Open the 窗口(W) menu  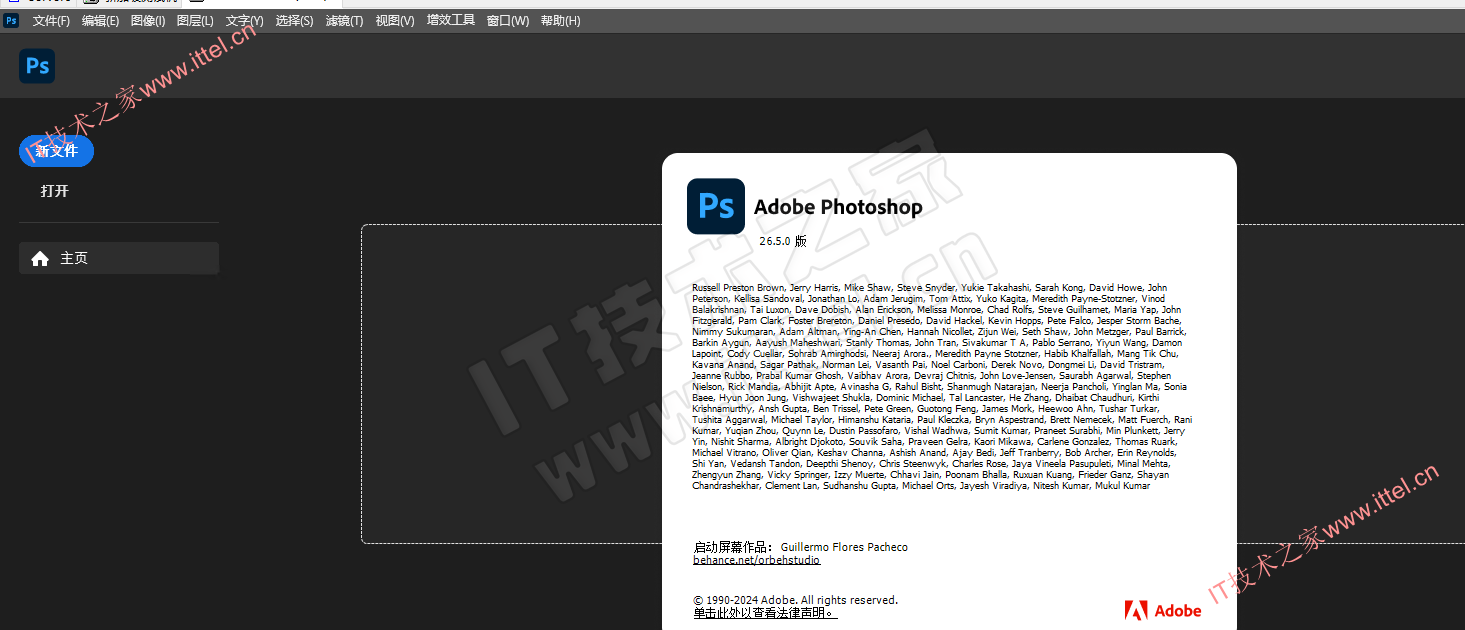coord(508,21)
